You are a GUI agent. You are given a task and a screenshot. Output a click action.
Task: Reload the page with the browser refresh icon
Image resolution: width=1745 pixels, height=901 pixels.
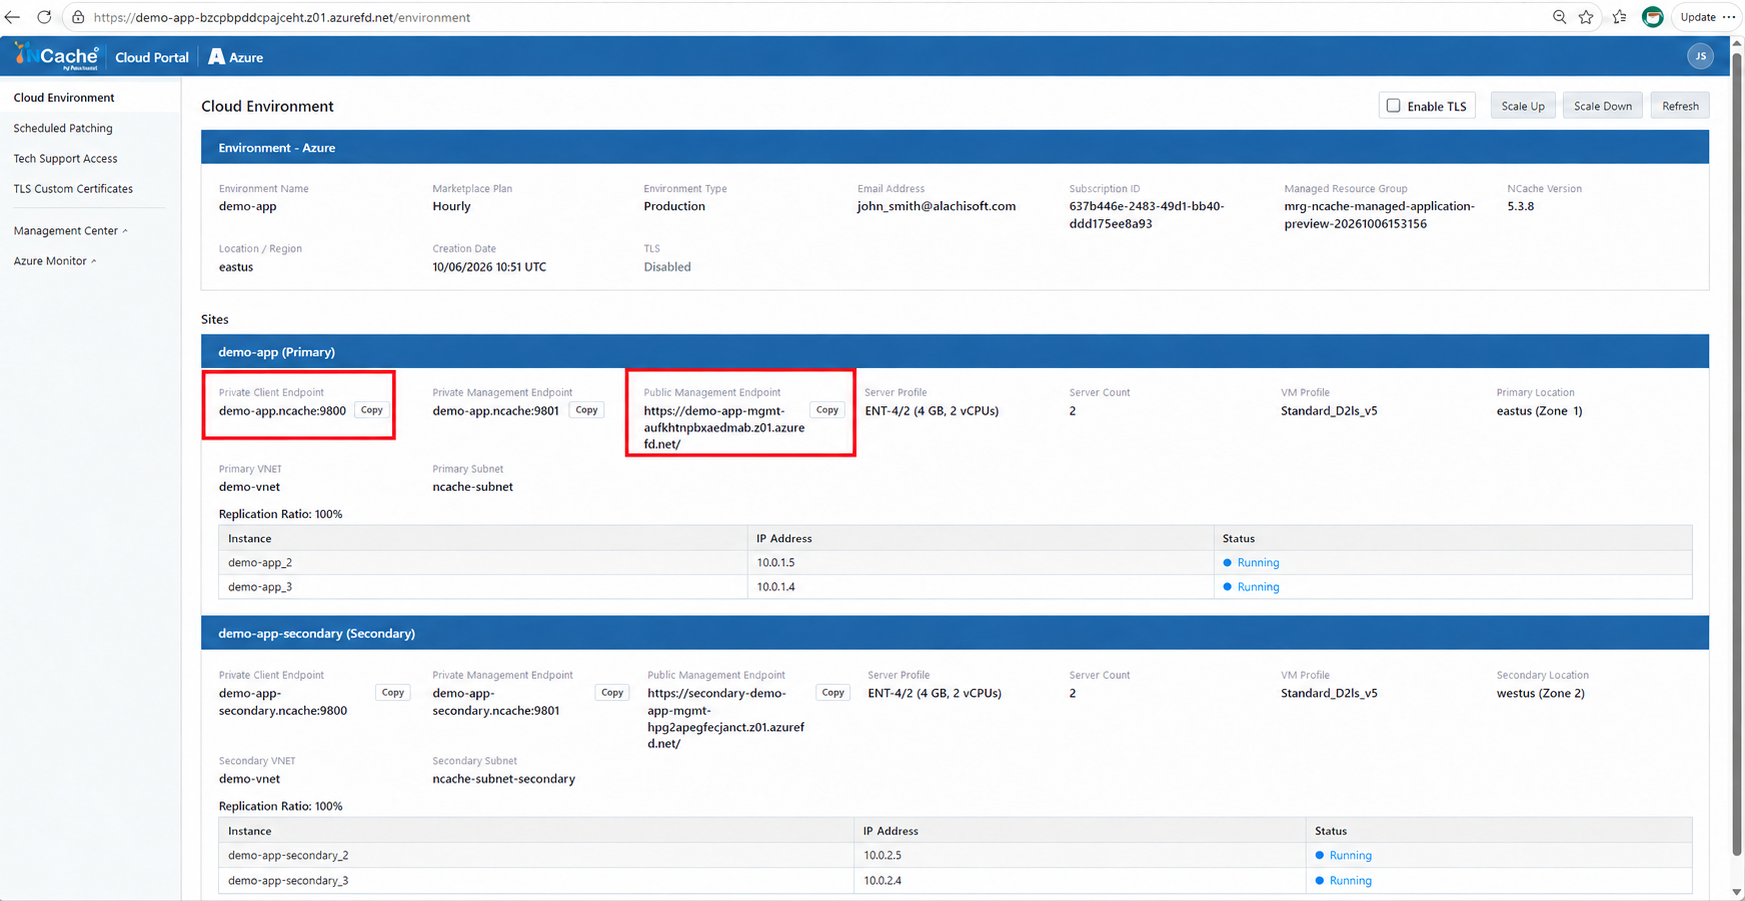click(44, 17)
